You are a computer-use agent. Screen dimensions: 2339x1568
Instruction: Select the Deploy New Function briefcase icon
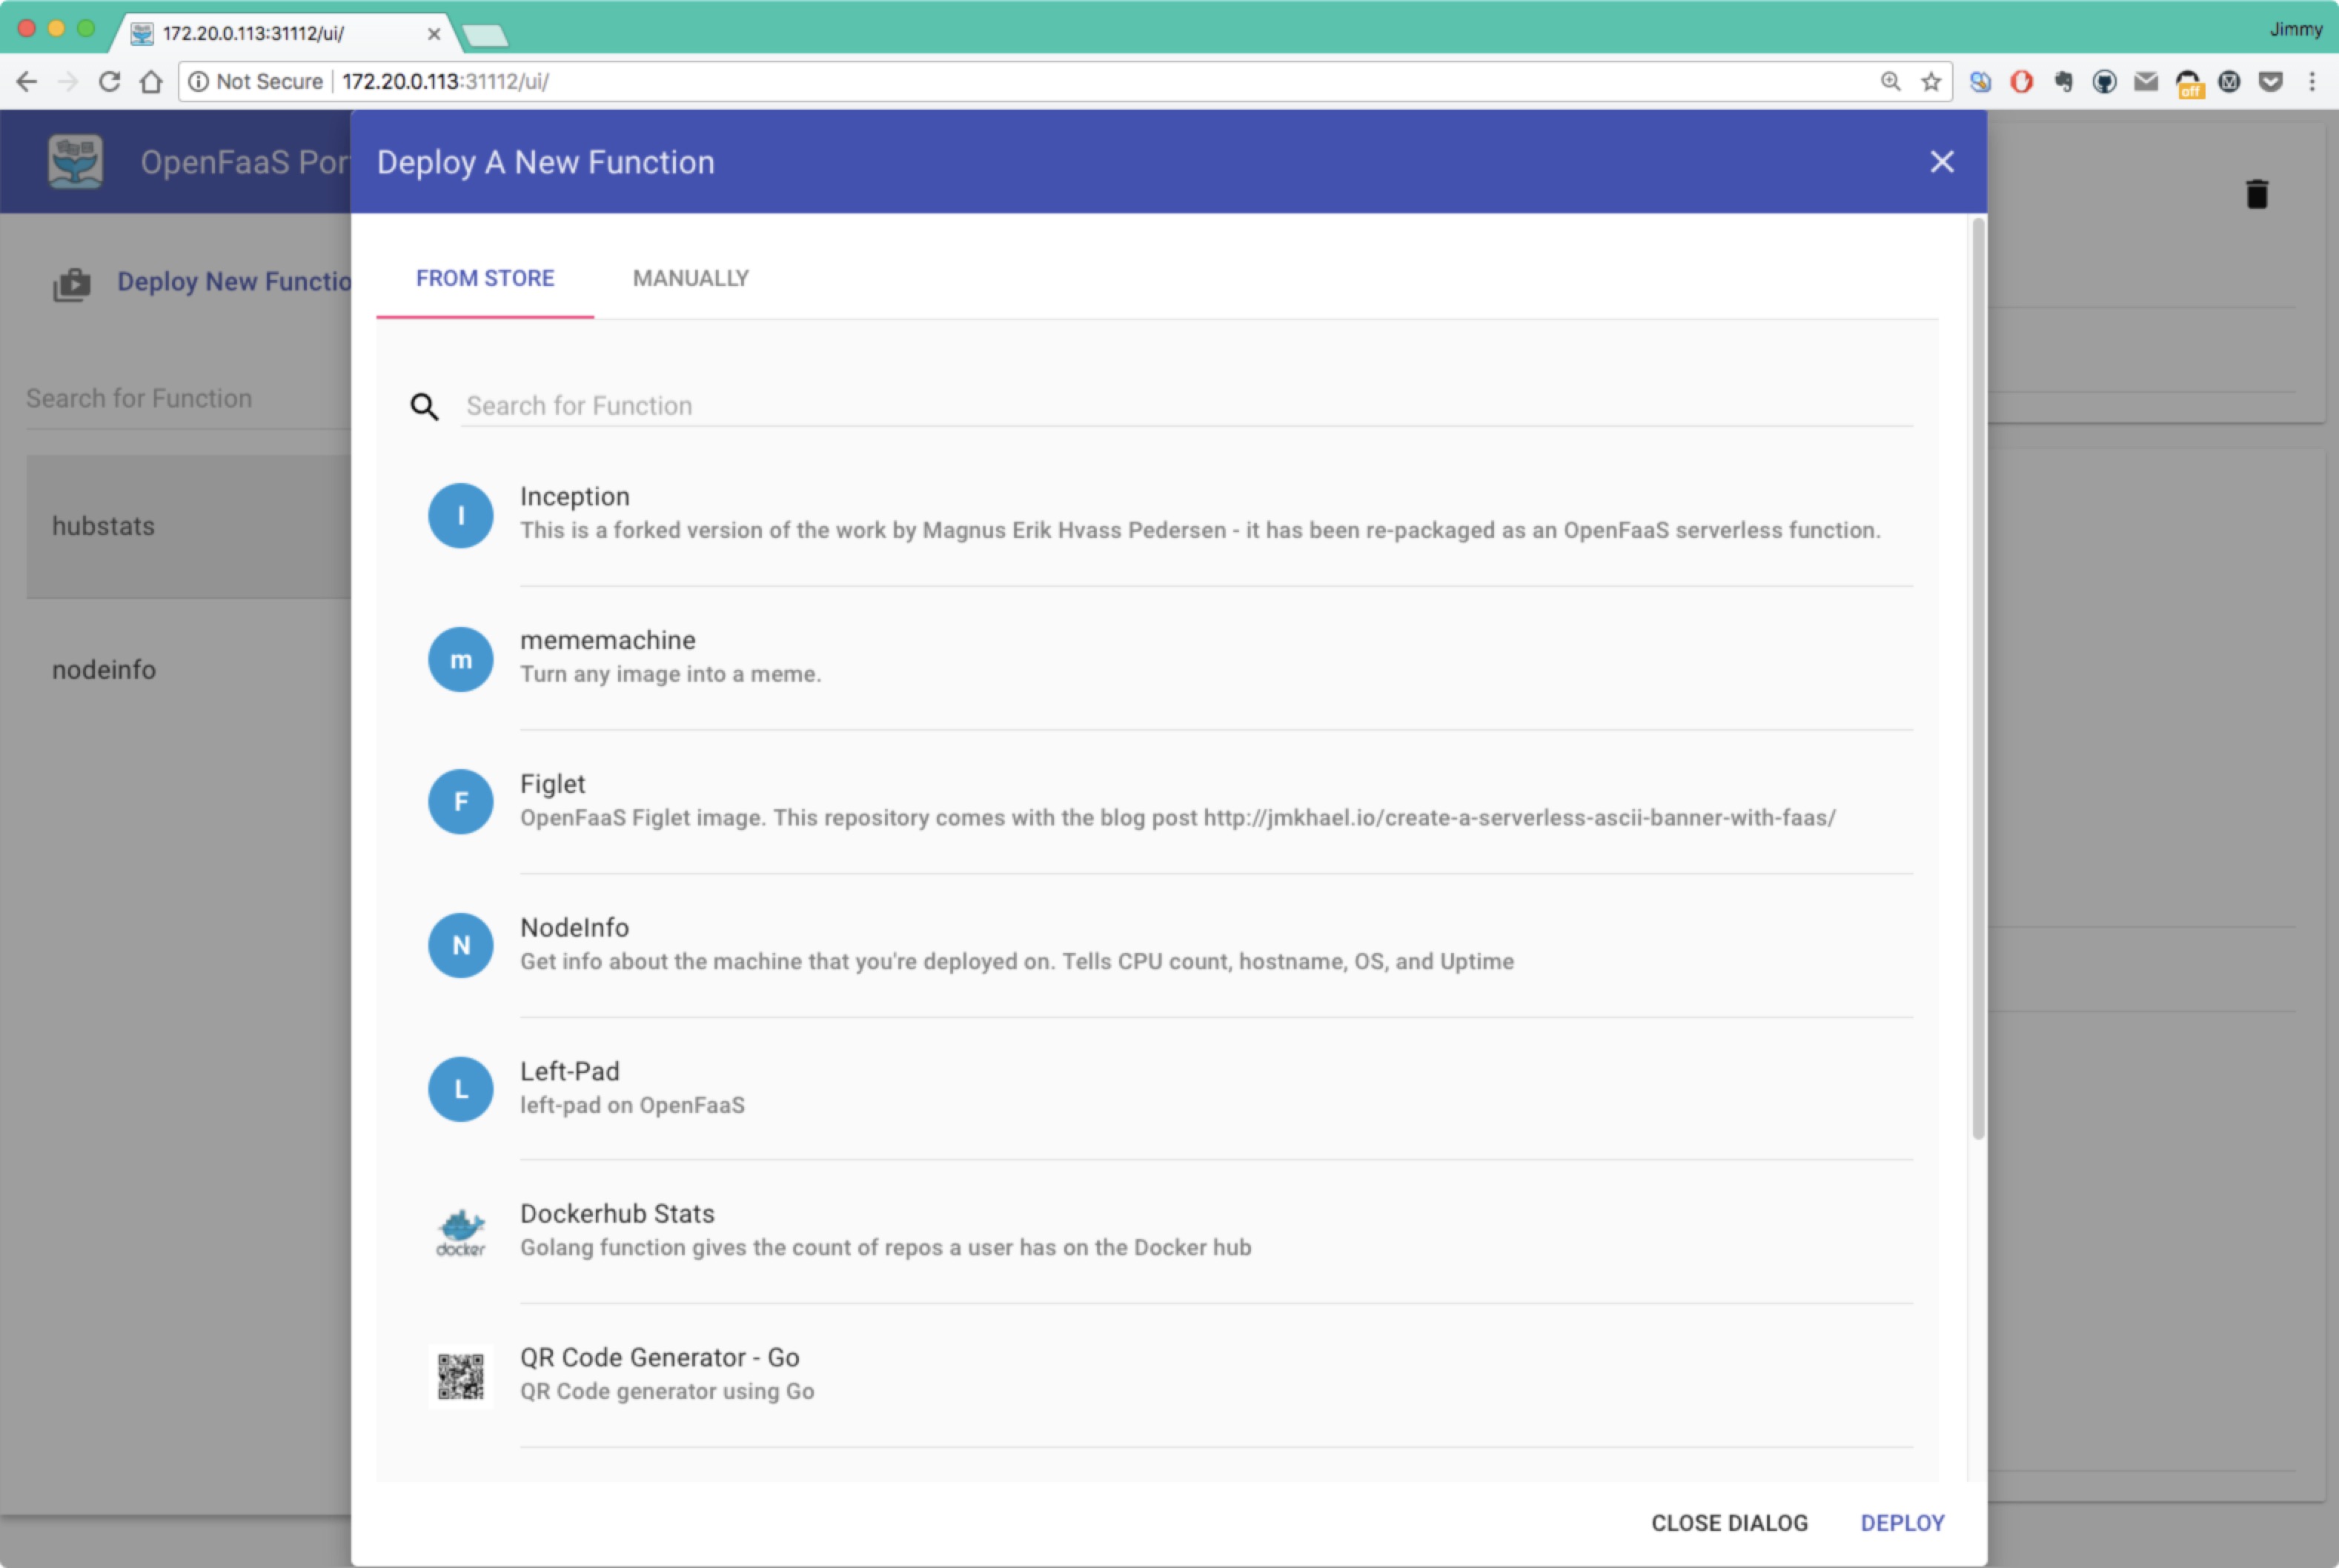pos(72,283)
